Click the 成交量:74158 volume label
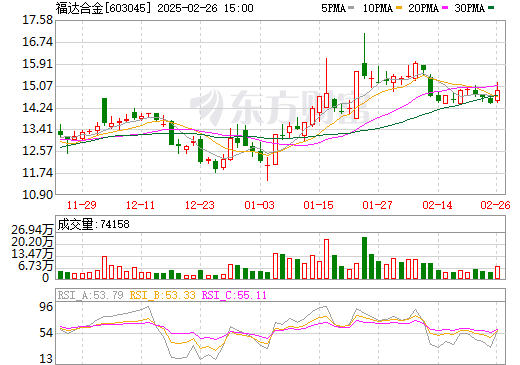The image size is (520, 365). [x=93, y=224]
